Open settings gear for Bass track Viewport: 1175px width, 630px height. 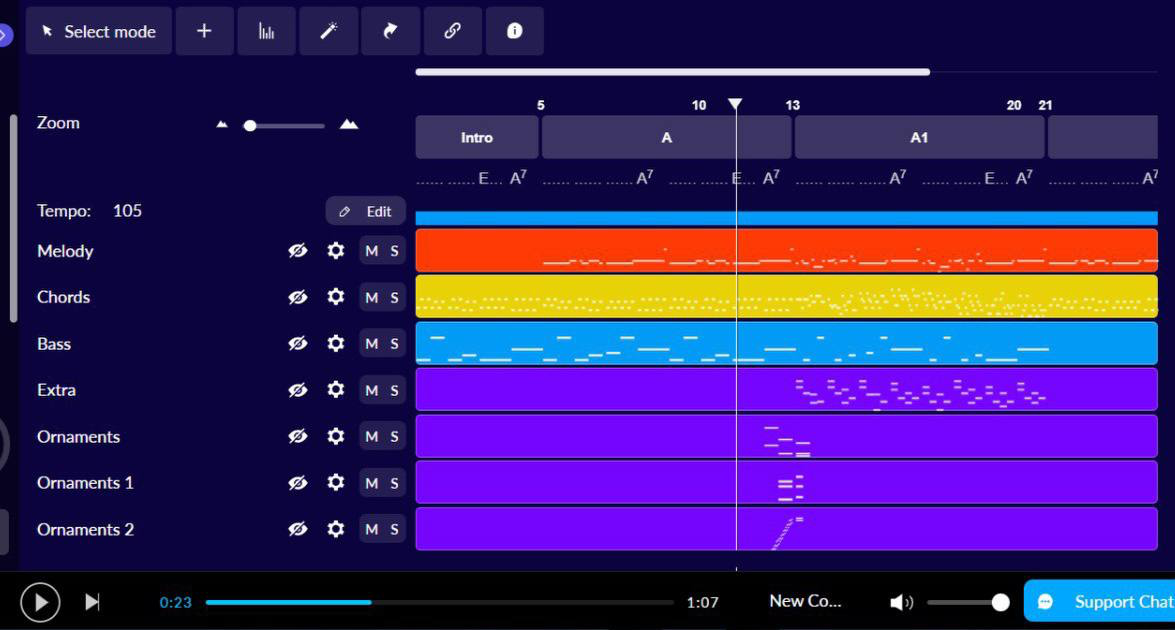click(x=336, y=343)
